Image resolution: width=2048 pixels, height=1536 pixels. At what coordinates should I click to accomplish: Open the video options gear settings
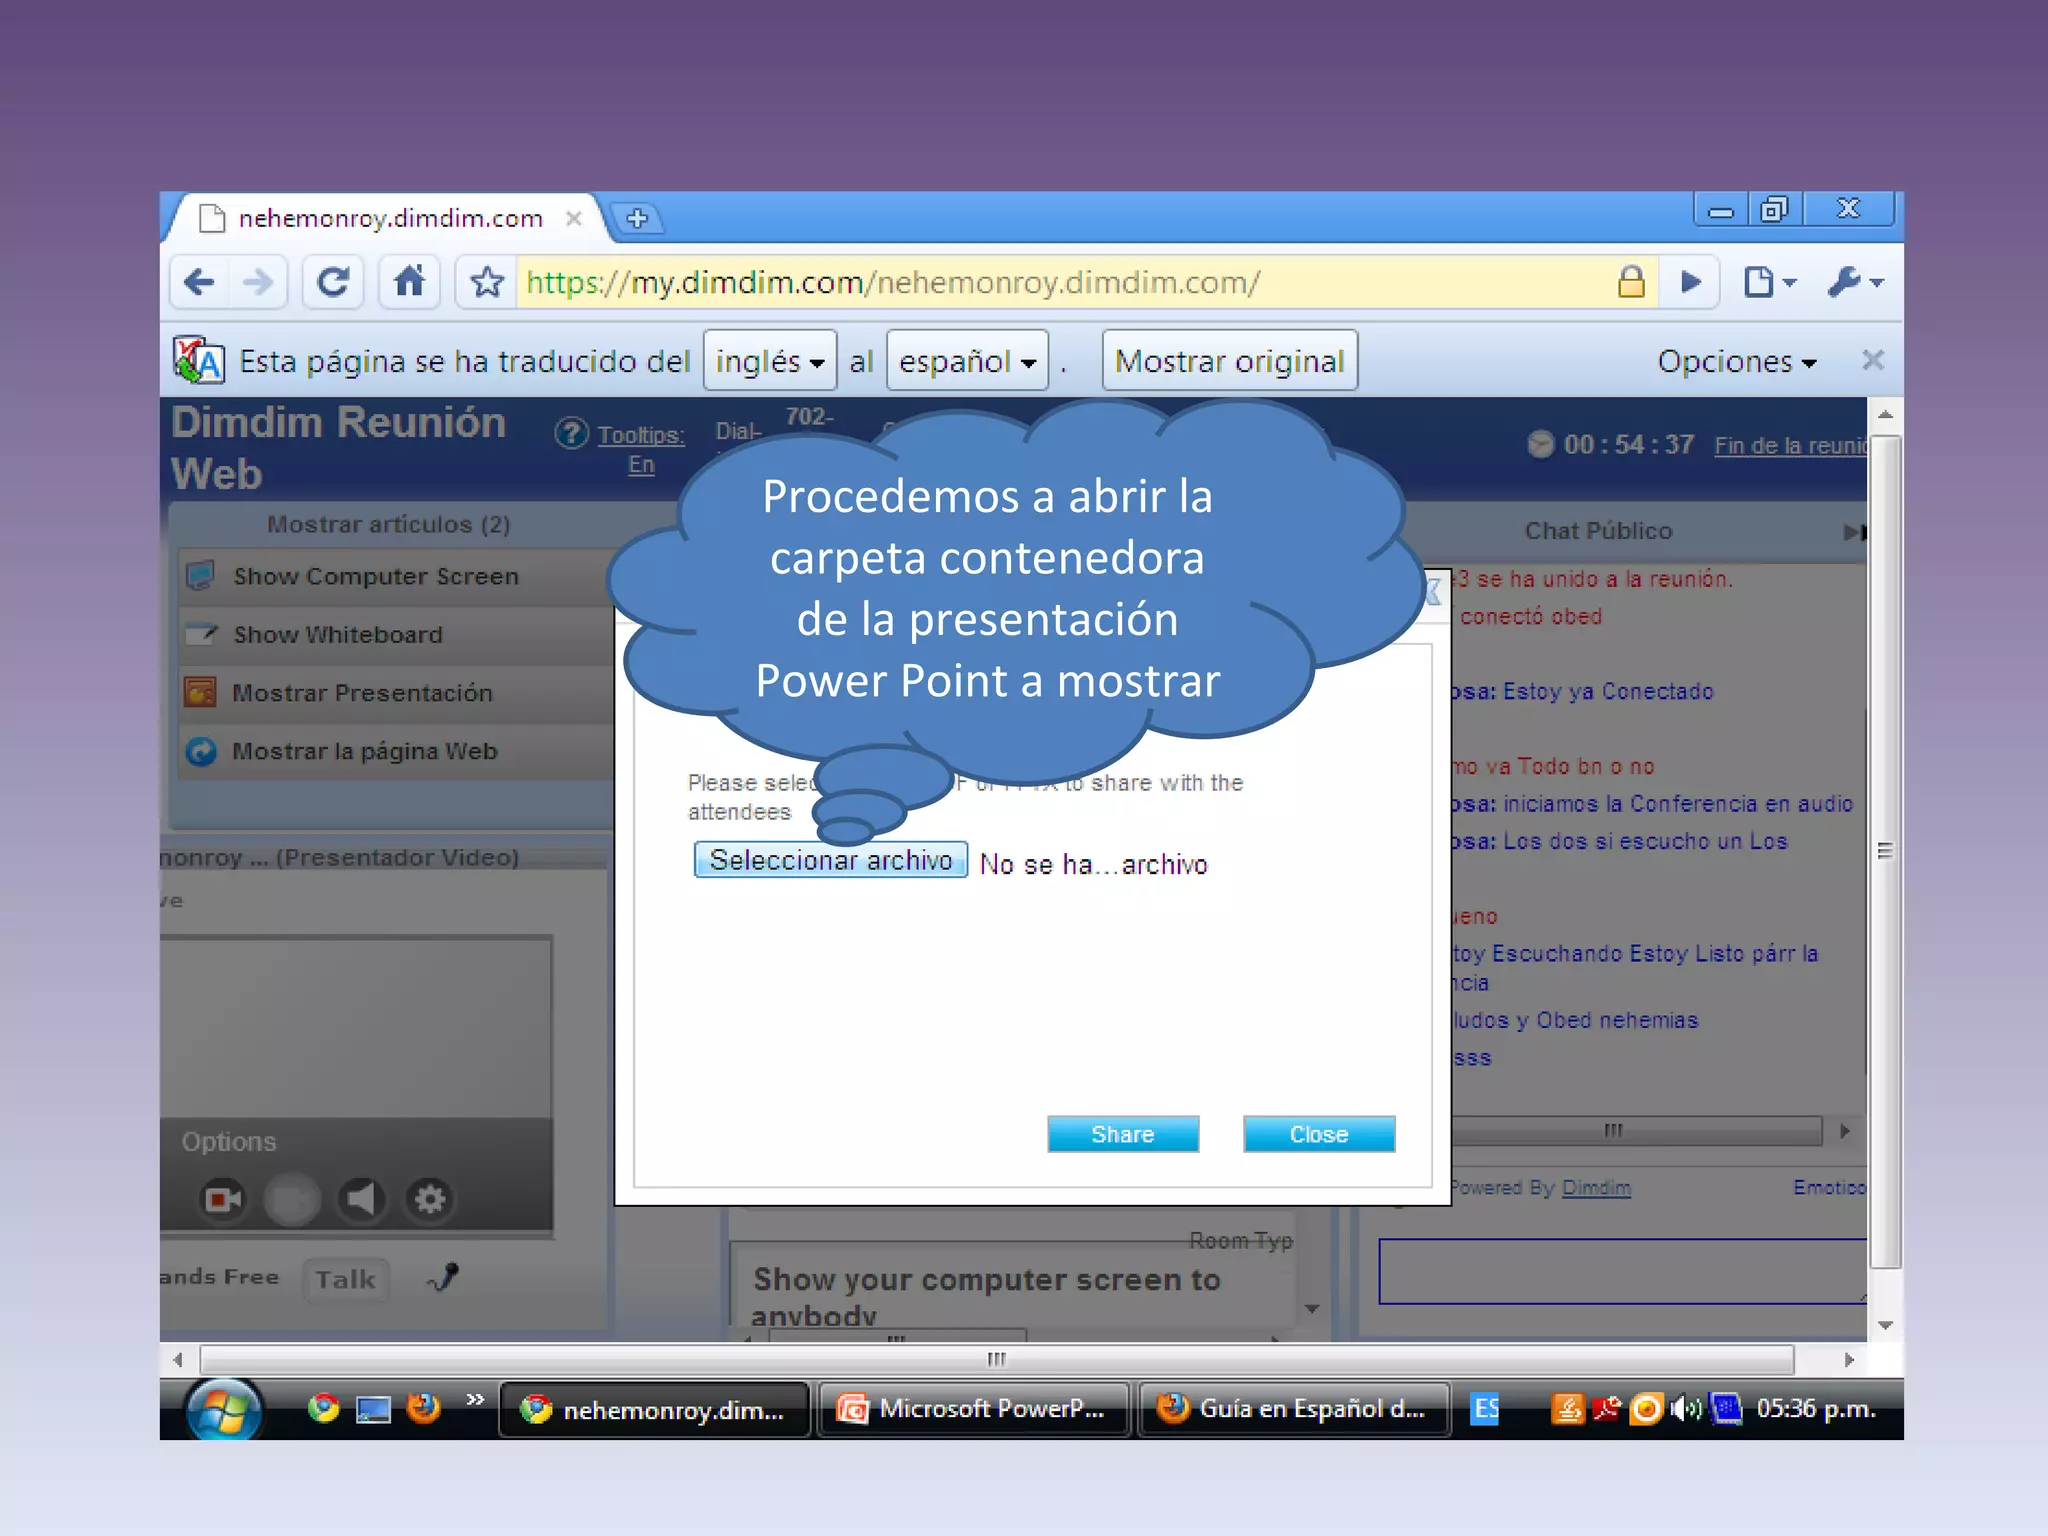[430, 1199]
